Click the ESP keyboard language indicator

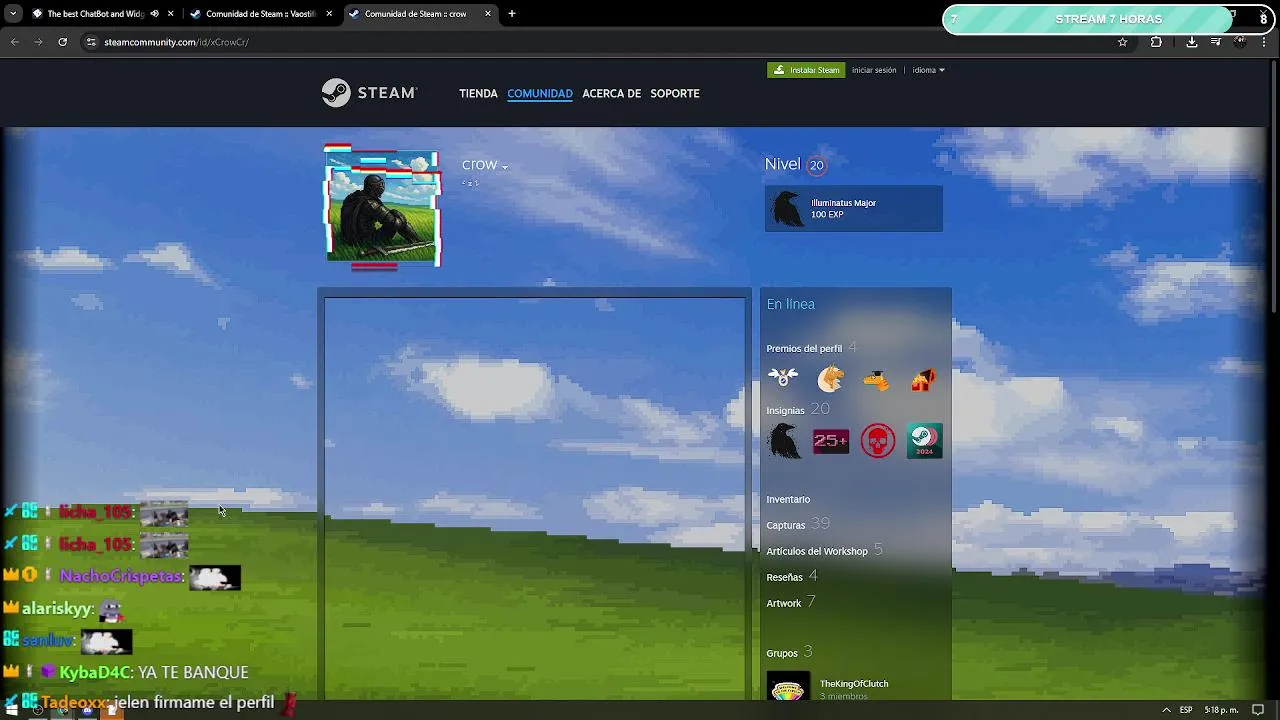(1186, 710)
